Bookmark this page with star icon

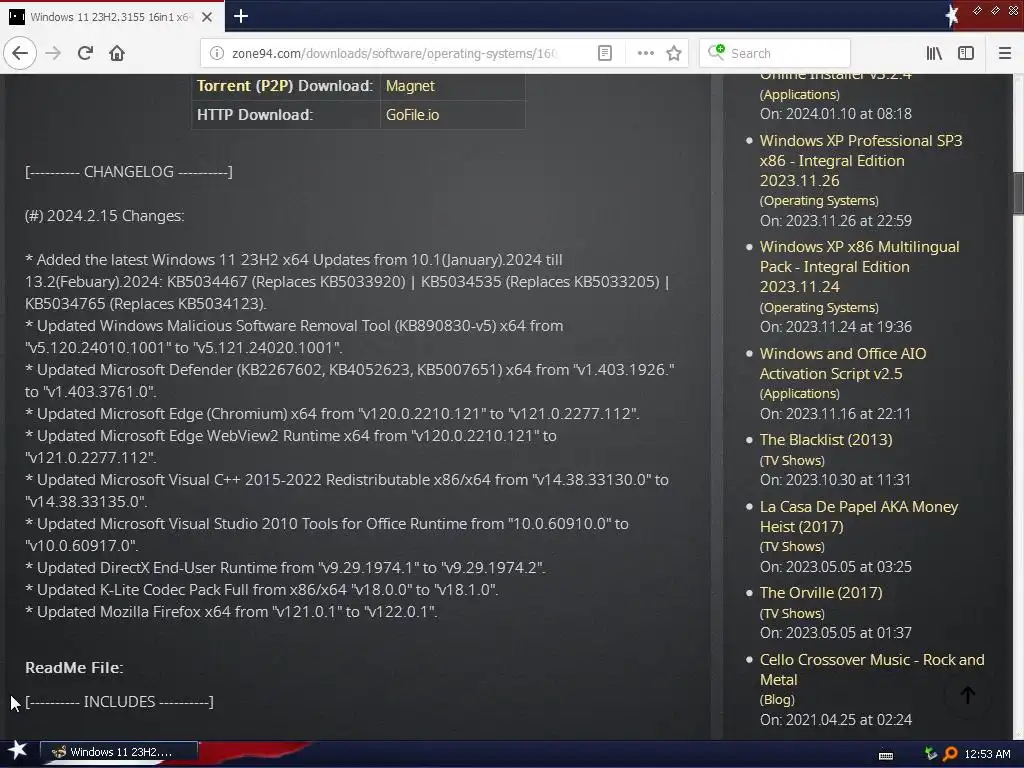coord(674,54)
